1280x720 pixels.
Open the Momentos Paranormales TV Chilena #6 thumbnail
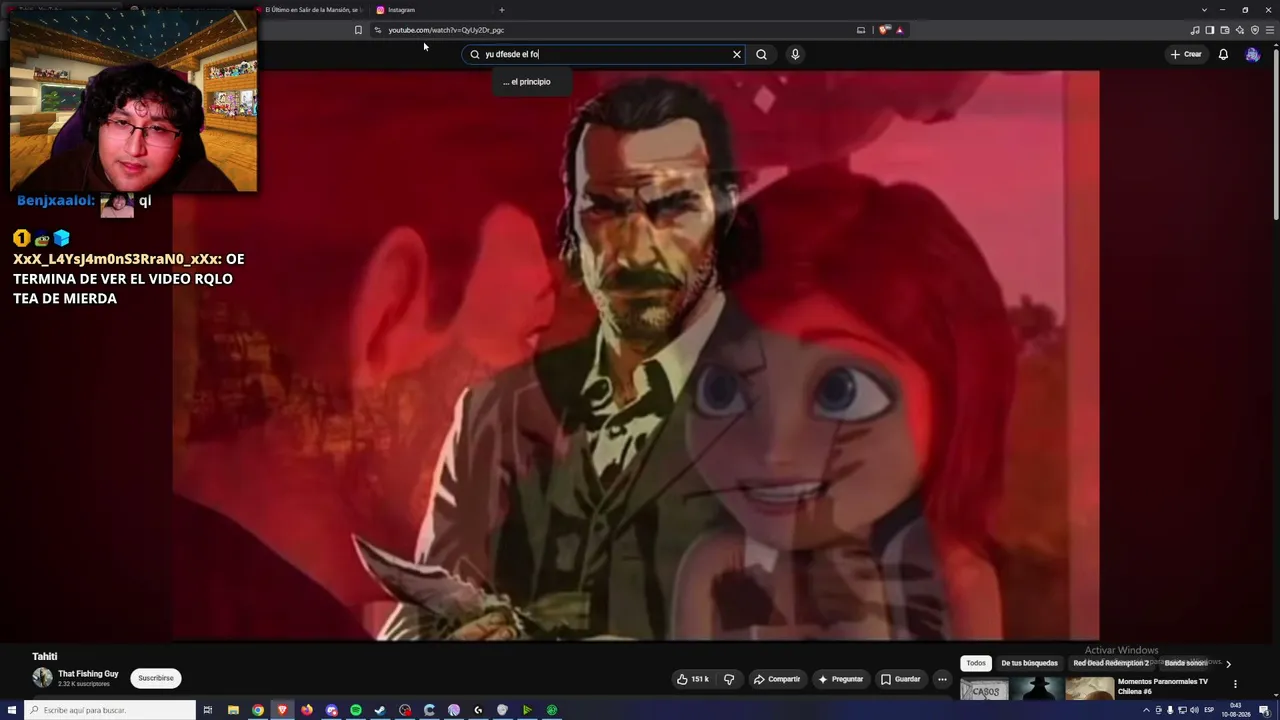pyautogui.click(x=1037, y=689)
